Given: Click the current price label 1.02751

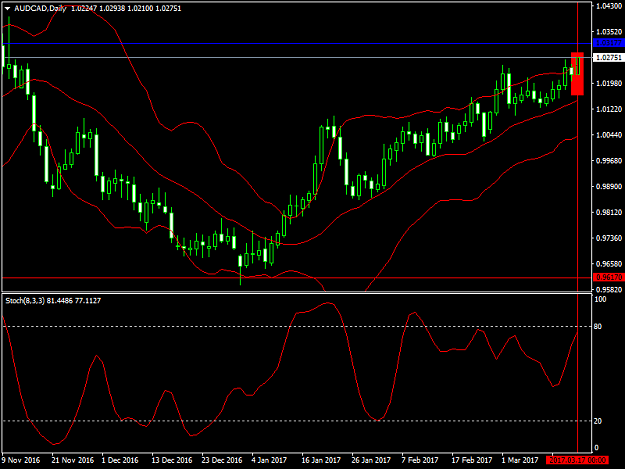Looking at the screenshot, I should point(608,58).
